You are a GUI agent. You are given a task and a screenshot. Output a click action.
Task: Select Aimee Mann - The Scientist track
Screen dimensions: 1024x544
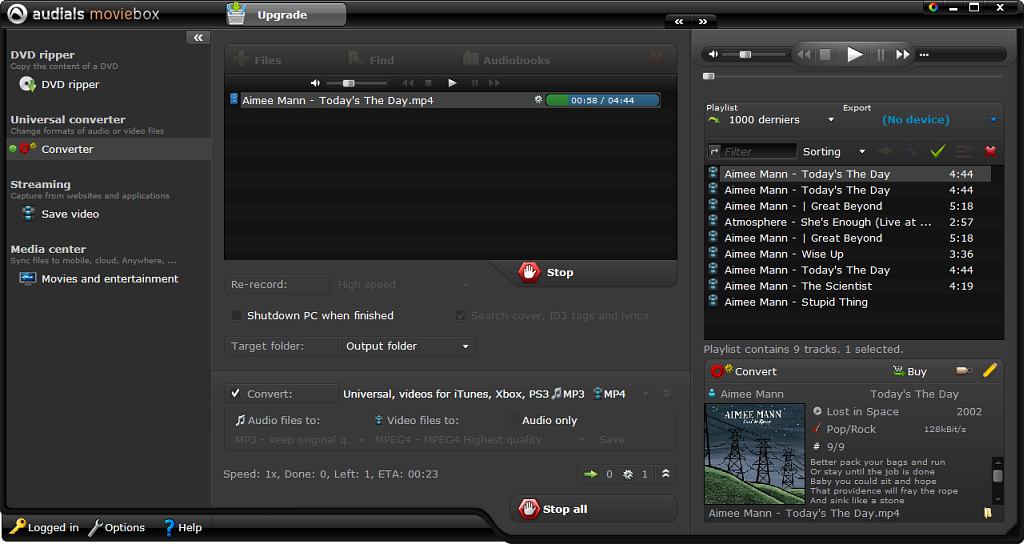849,286
